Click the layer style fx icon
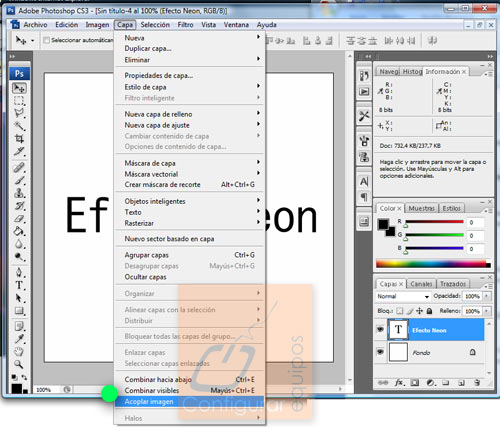Viewport: 500px width, 427px height. [399, 382]
